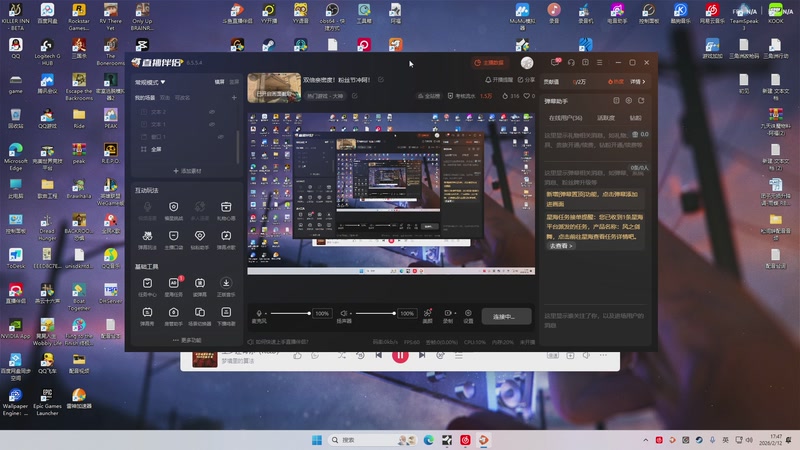This screenshot has height=450, width=800.
Task: Open the 弹幕秀 tool icon
Action: (147, 312)
